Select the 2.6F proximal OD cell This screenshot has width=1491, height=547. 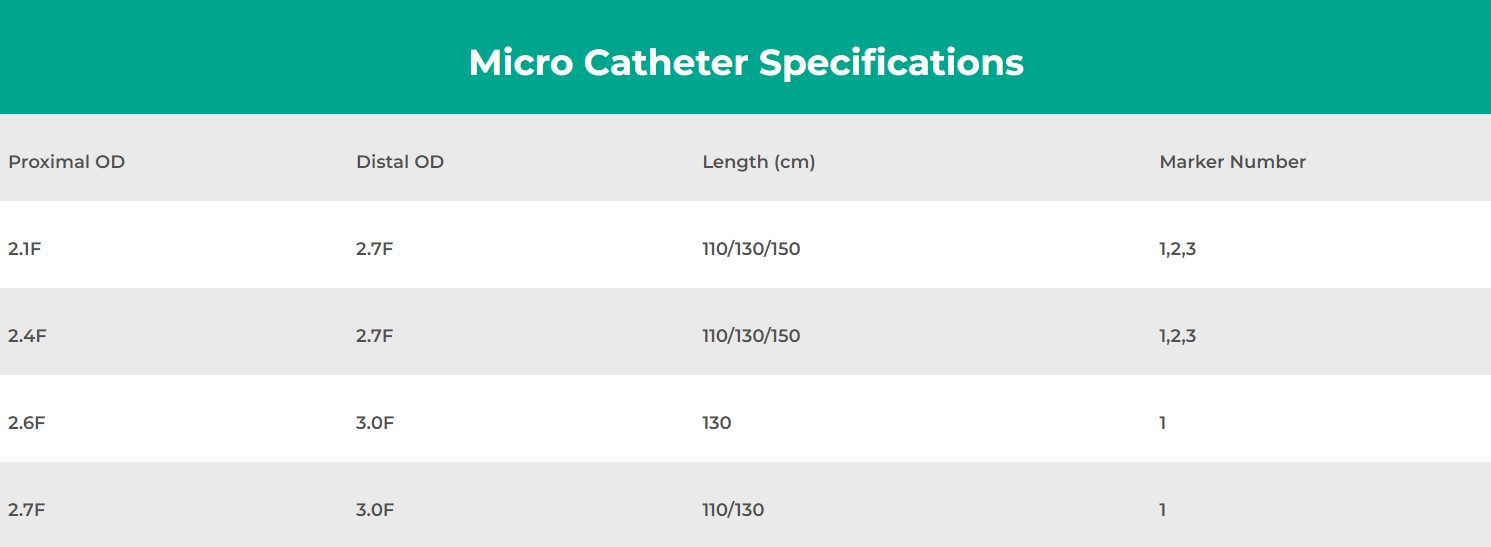27,423
